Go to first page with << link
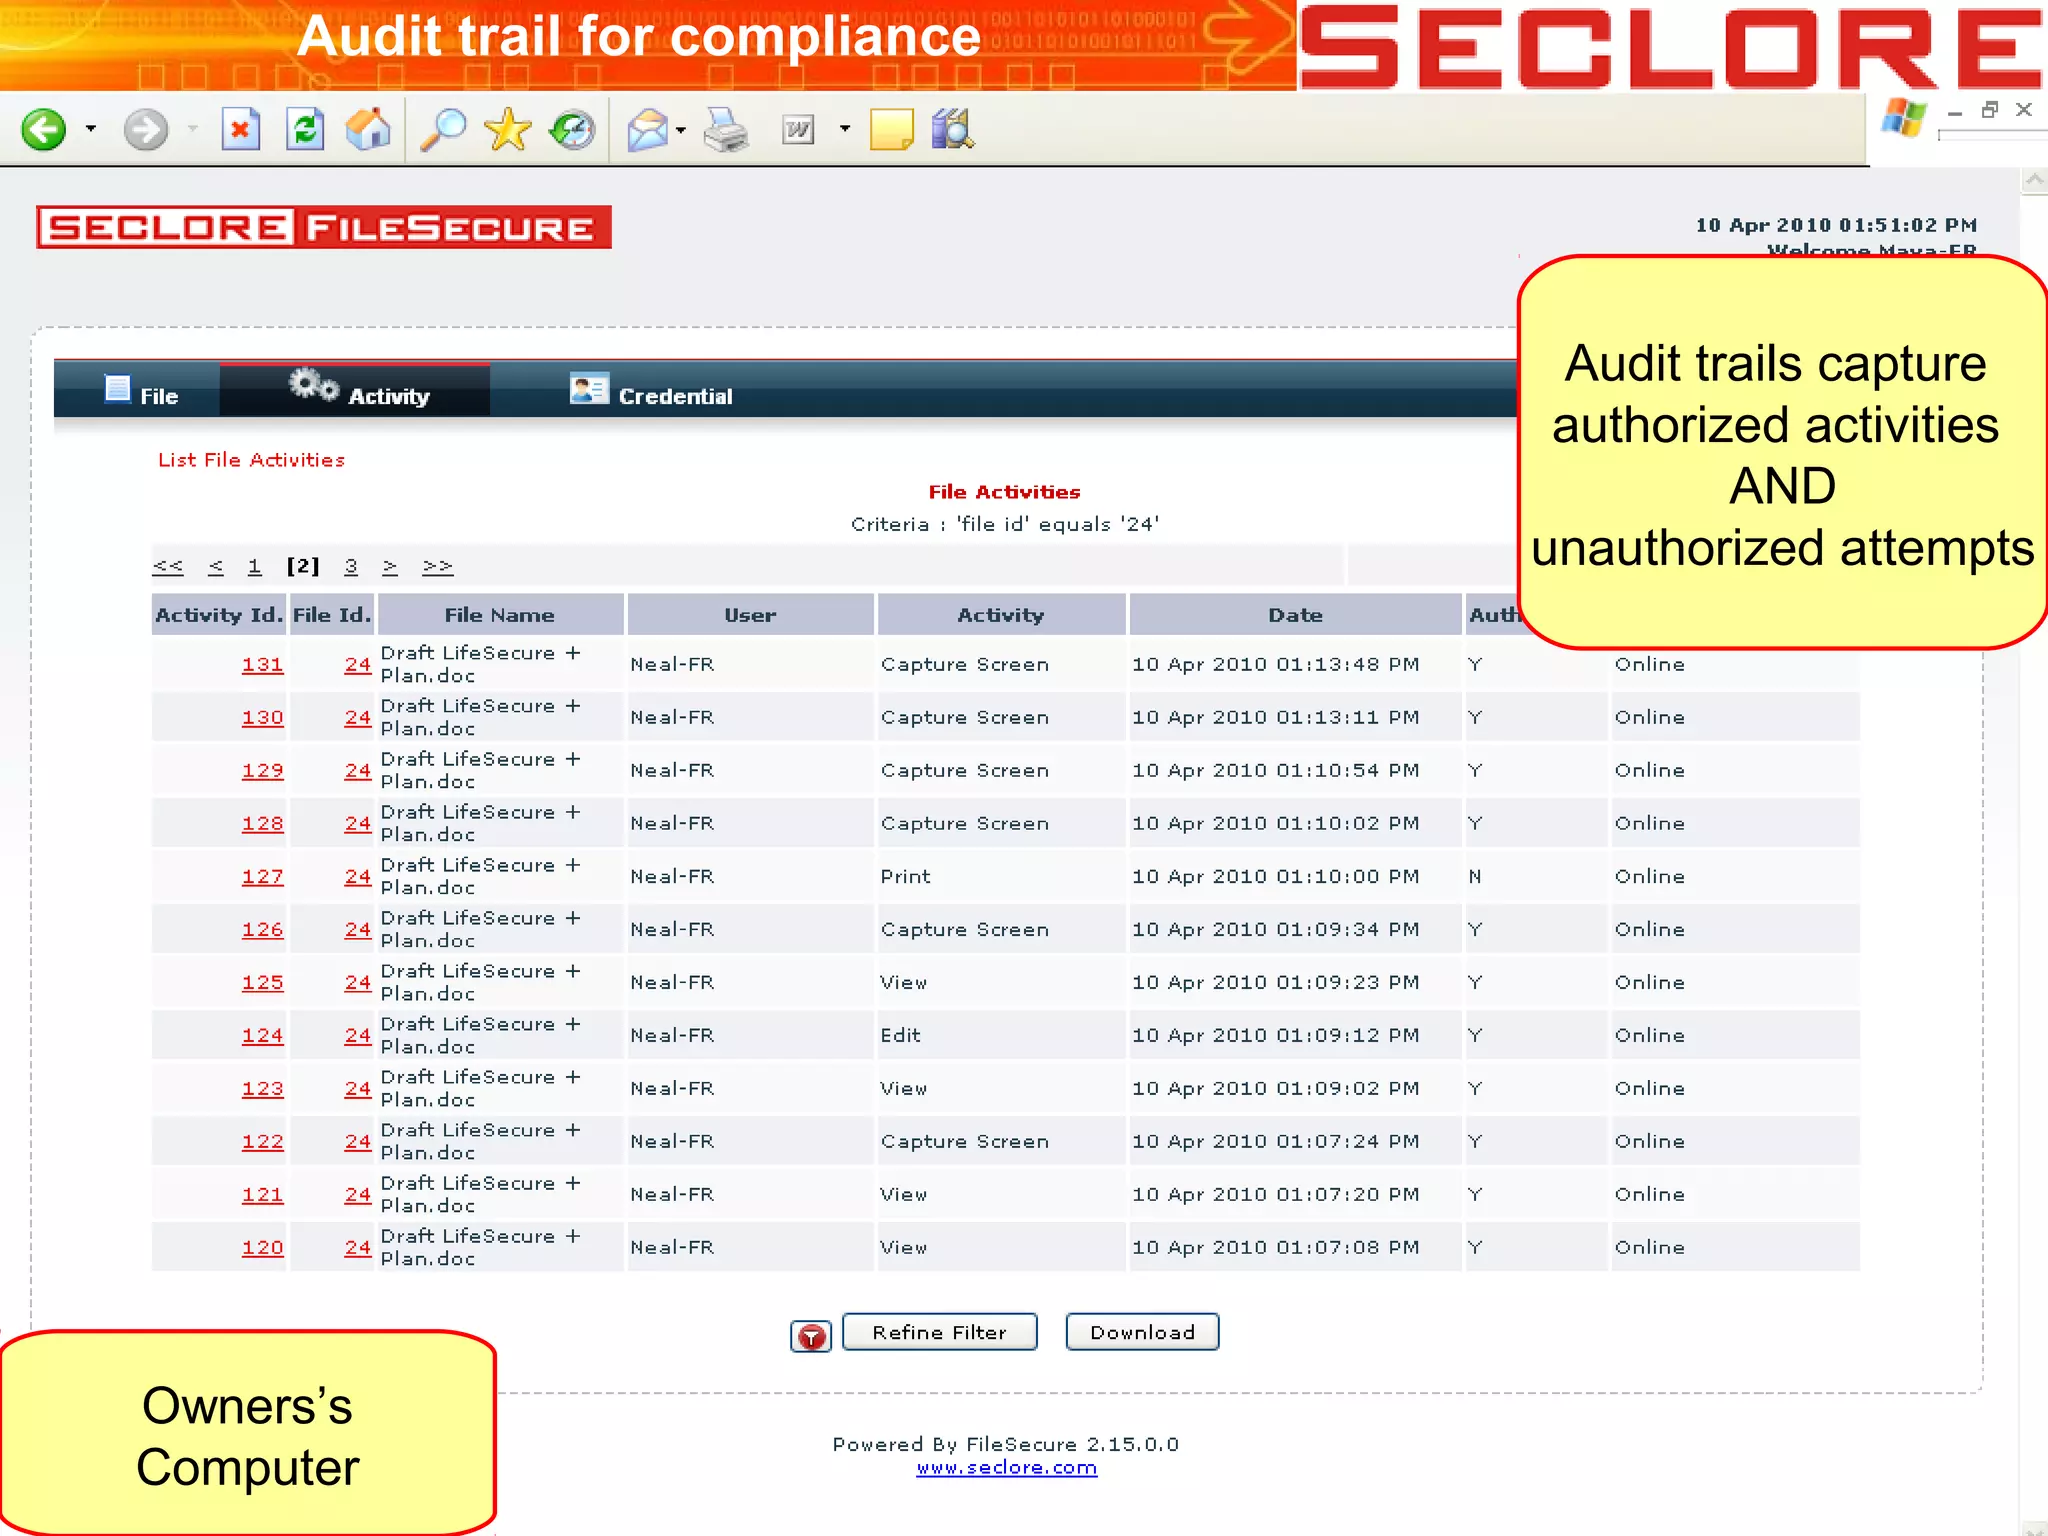Viewport: 2048px width, 1536px height. (168, 566)
